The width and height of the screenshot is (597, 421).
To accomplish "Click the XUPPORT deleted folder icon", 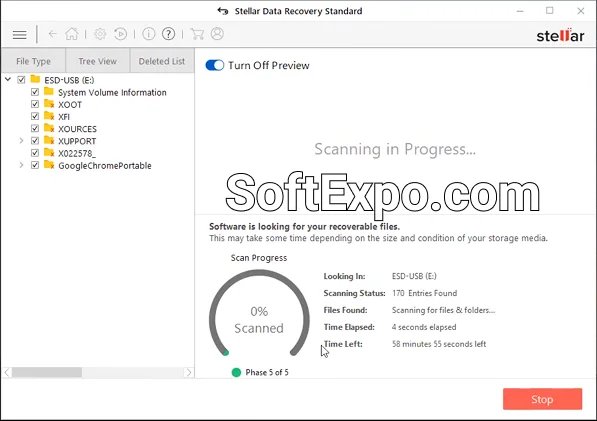I will [49, 140].
